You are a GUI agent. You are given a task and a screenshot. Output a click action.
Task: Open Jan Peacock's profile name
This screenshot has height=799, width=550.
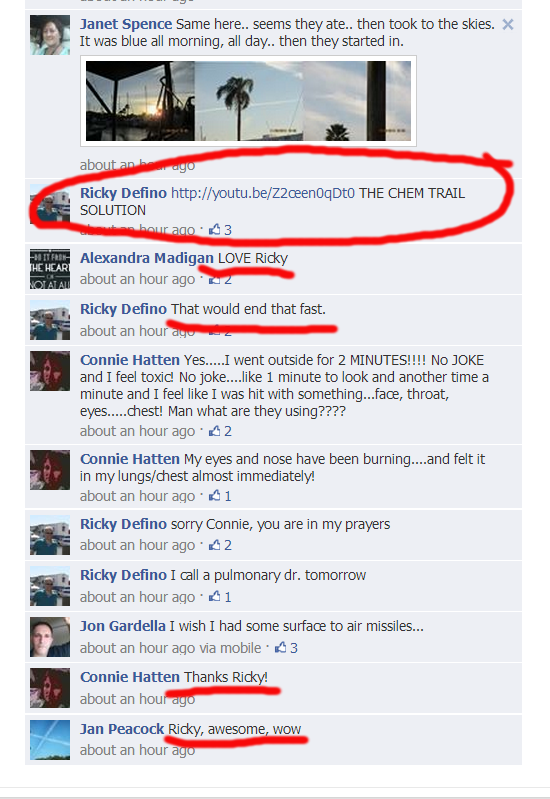tap(122, 729)
